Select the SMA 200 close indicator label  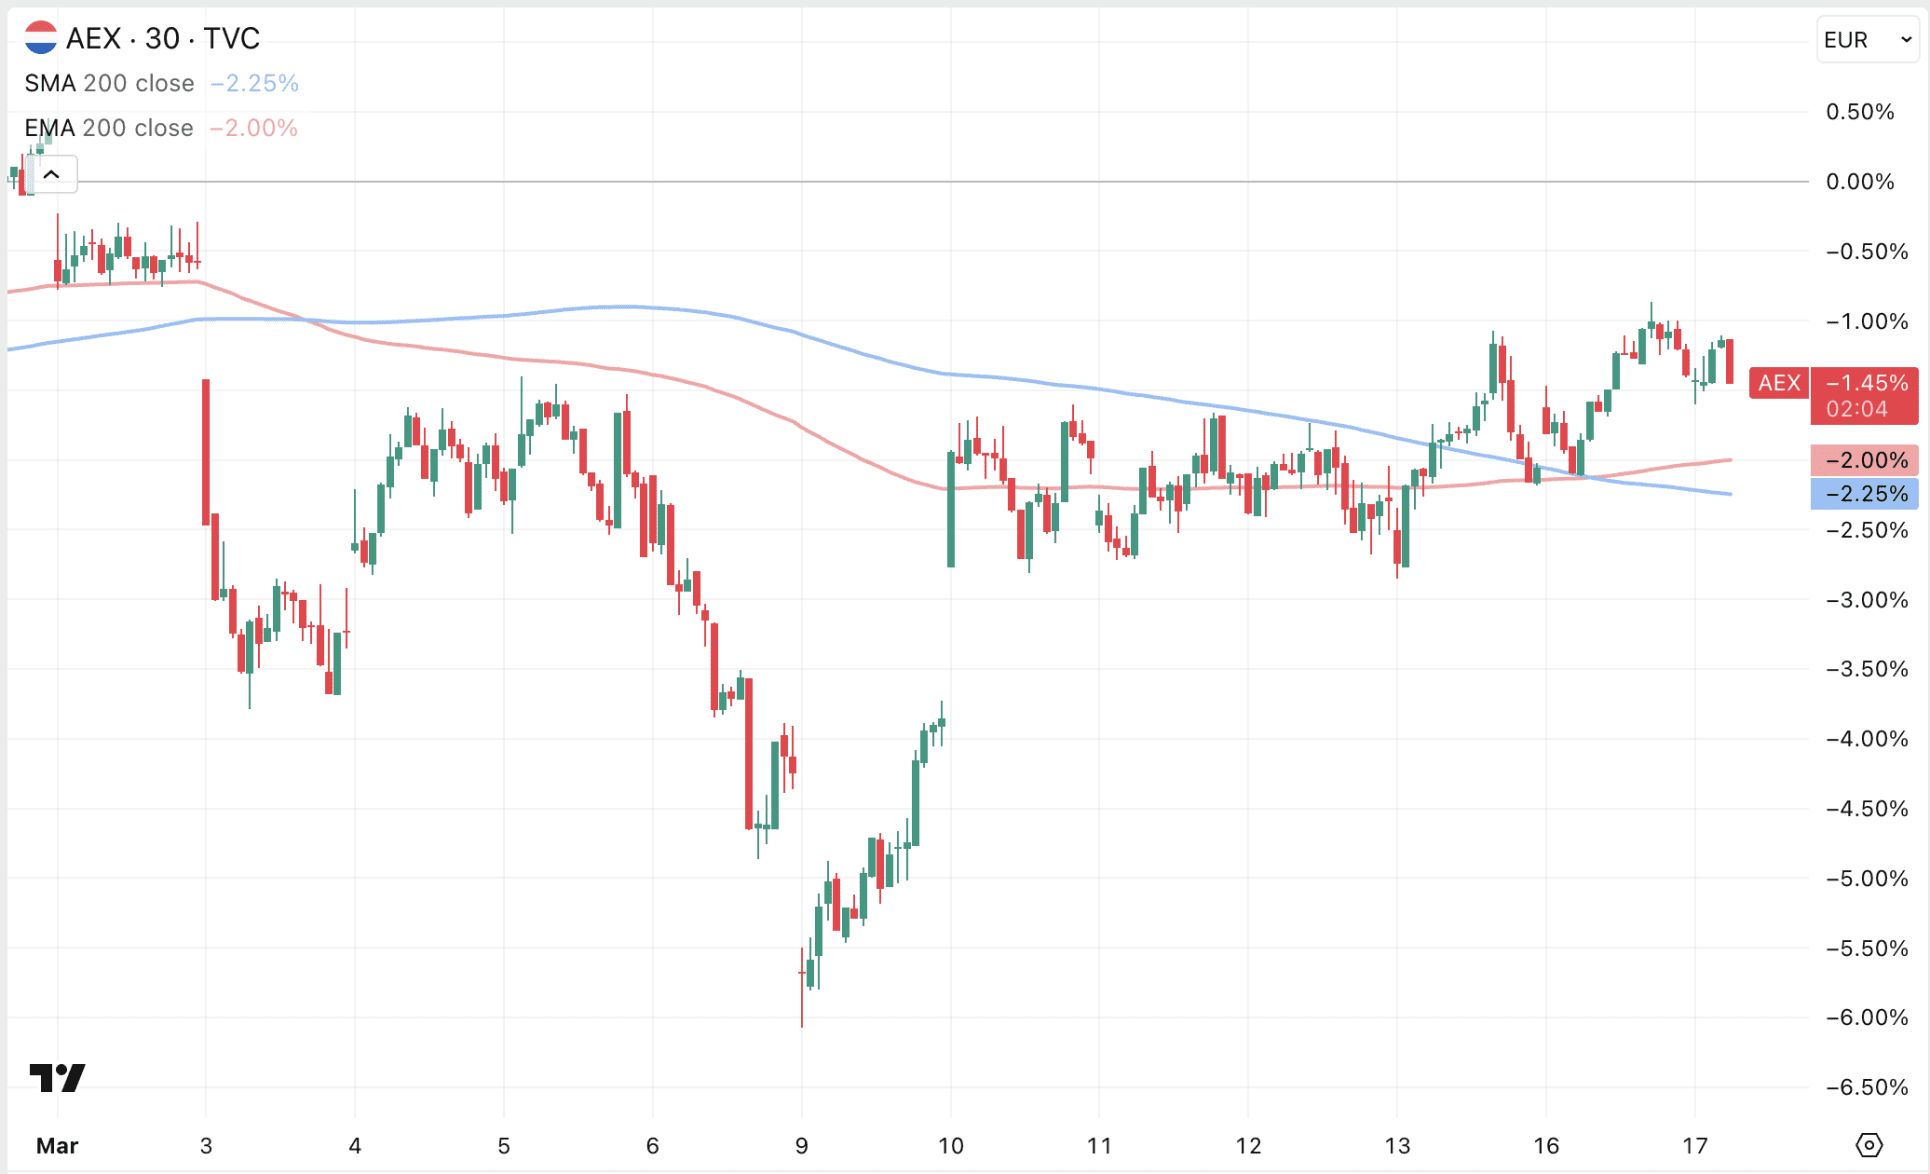pos(109,83)
